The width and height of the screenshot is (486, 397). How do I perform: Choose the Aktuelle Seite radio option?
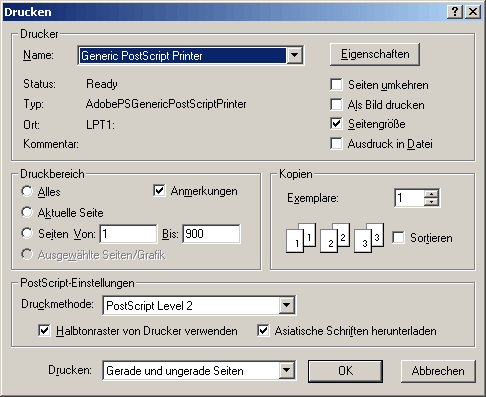tap(27, 212)
